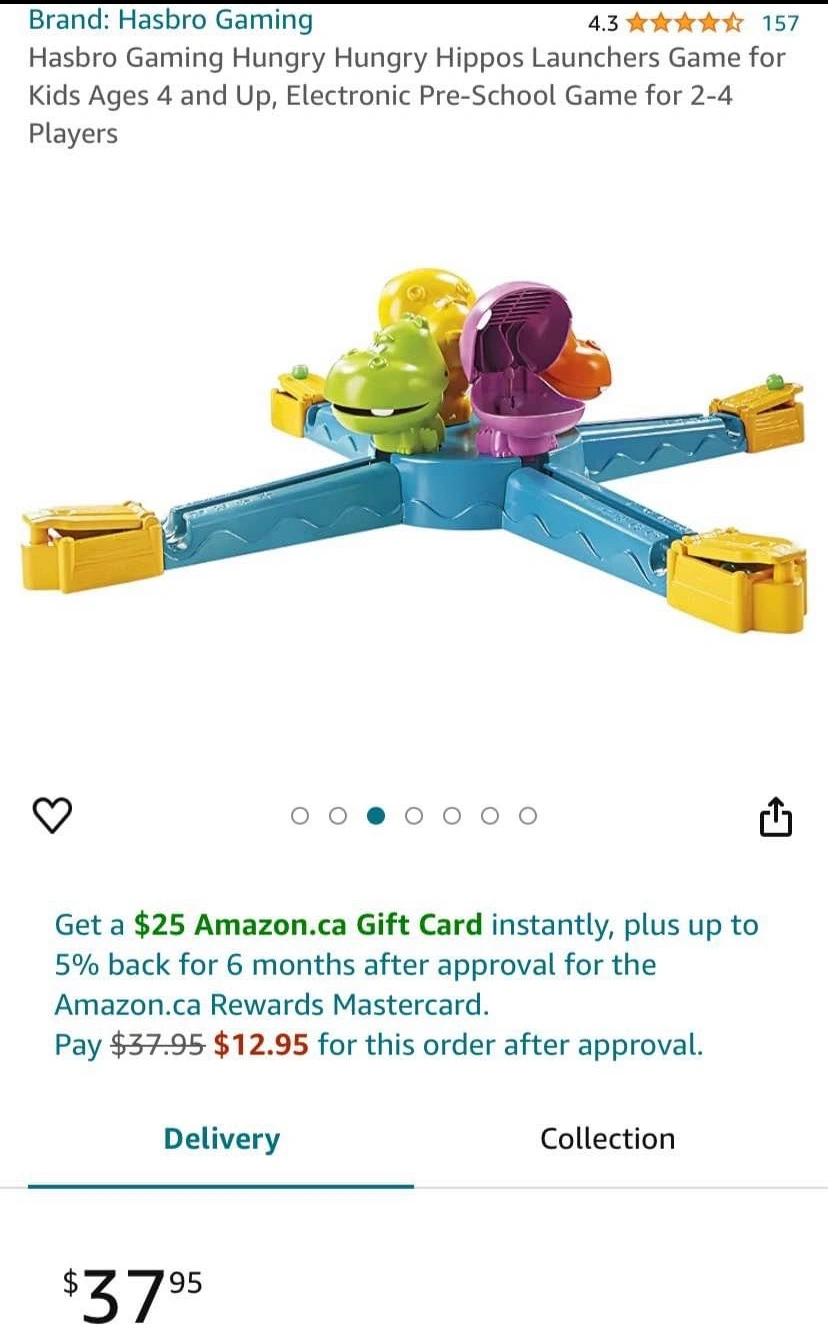Jump to the fifth carousel dot
Viewport: 828px width, 1330px height.
[x=452, y=816]
